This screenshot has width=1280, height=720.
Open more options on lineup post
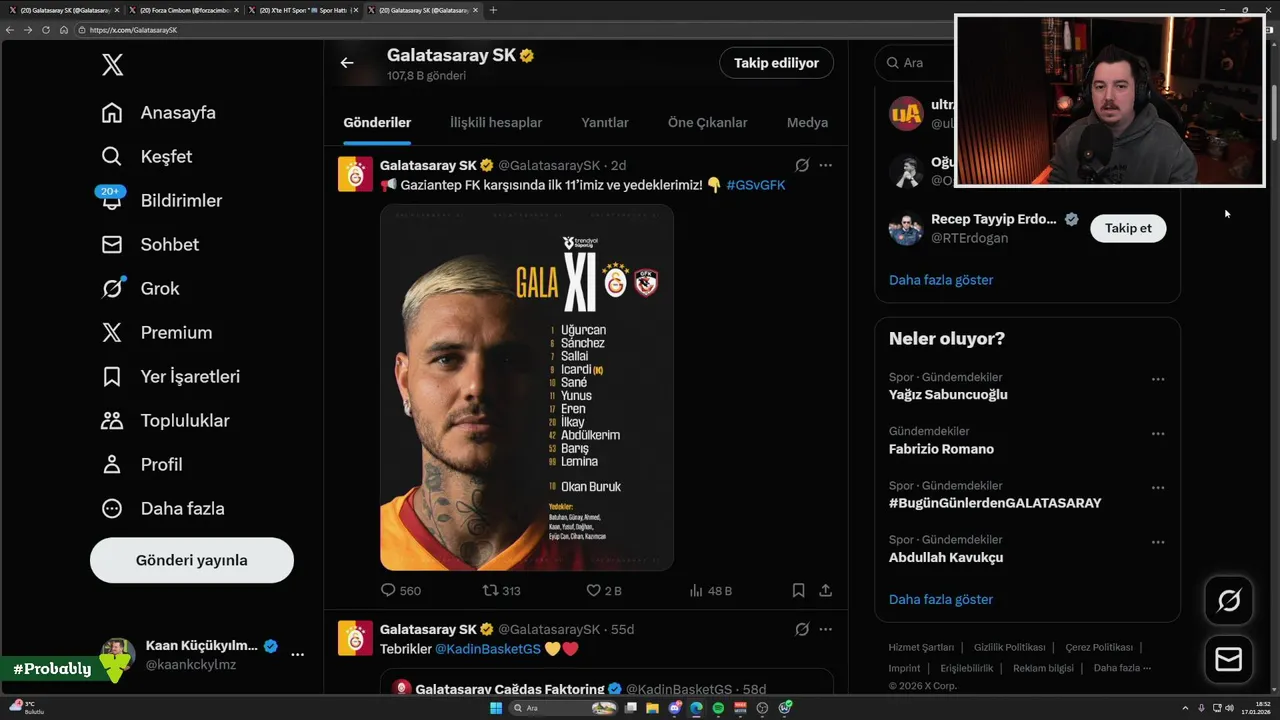(825, 165)
